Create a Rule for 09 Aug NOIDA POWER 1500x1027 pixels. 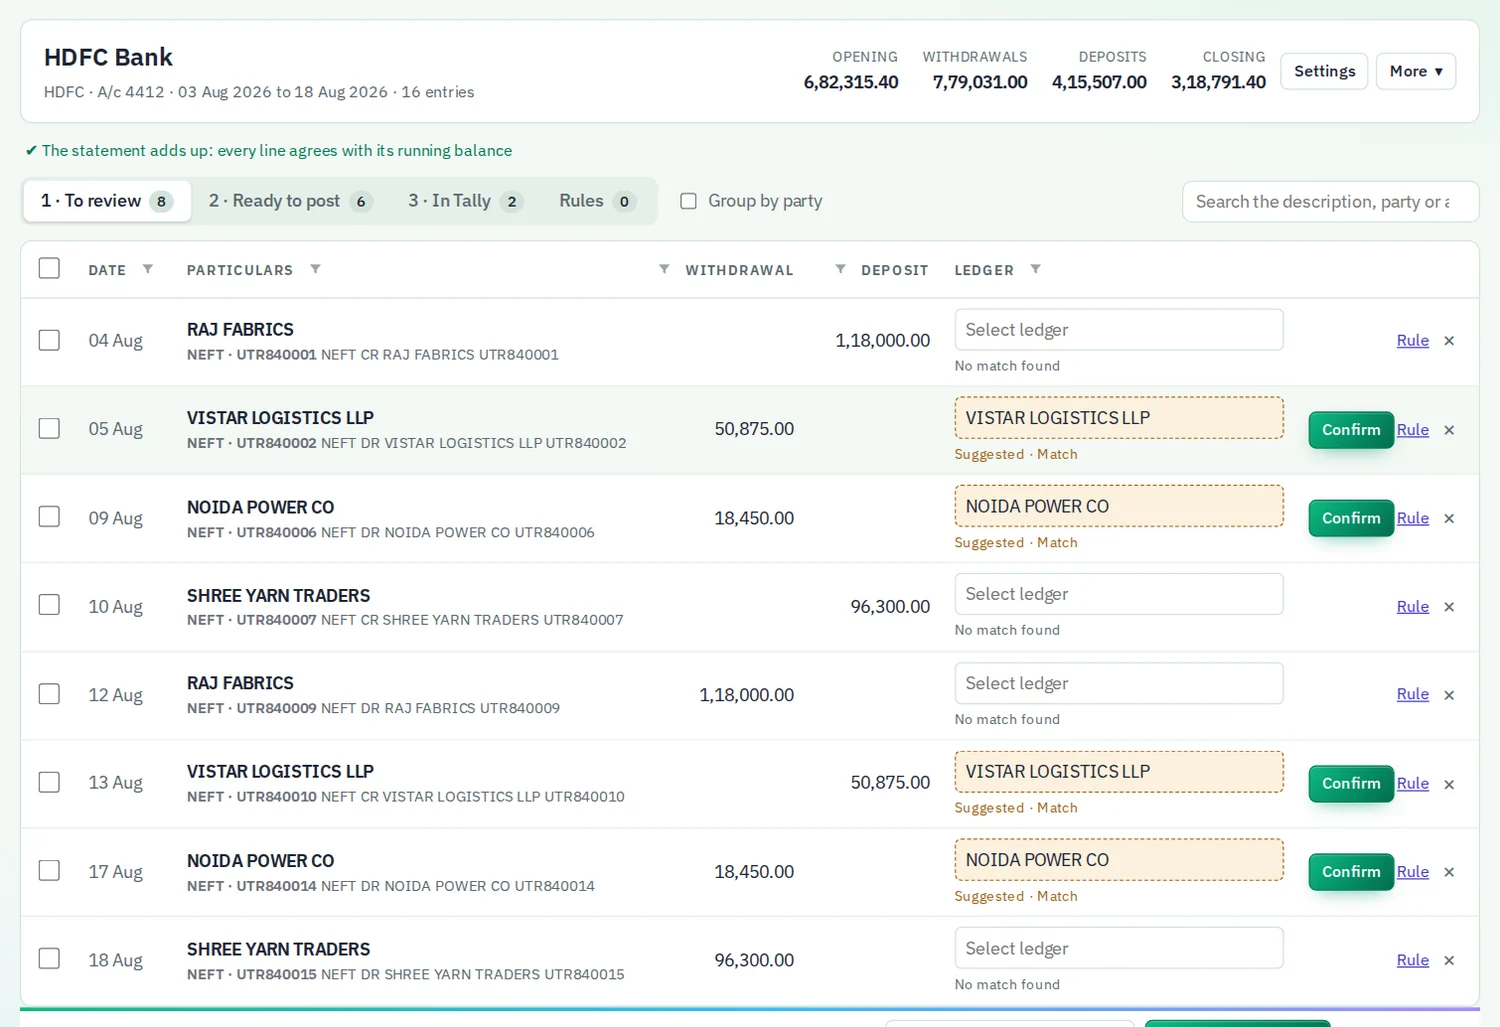tap(1413, 518)
